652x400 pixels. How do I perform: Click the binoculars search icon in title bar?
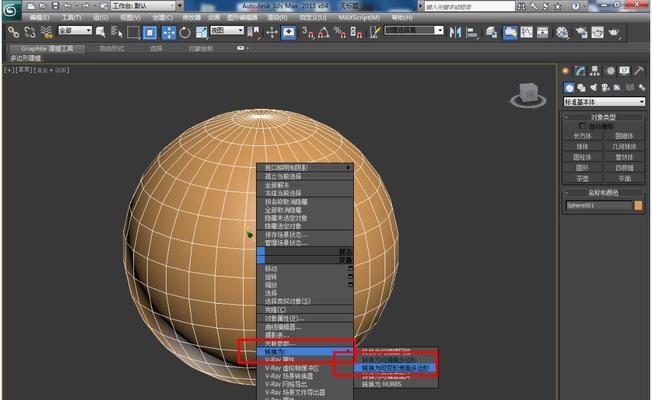521,6
